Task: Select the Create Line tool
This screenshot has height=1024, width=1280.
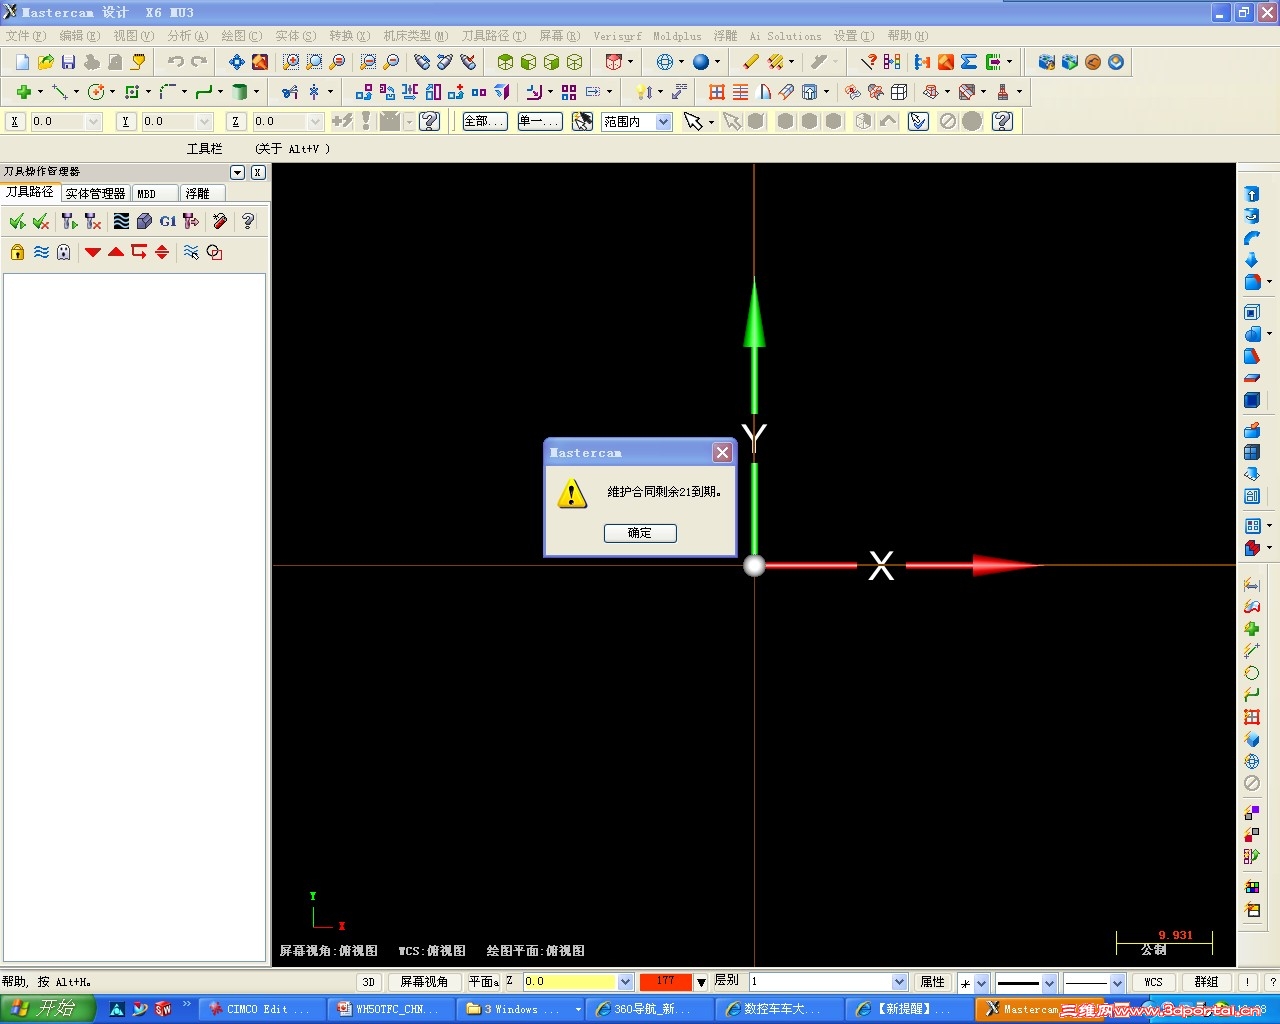Action: click(60, 92)
